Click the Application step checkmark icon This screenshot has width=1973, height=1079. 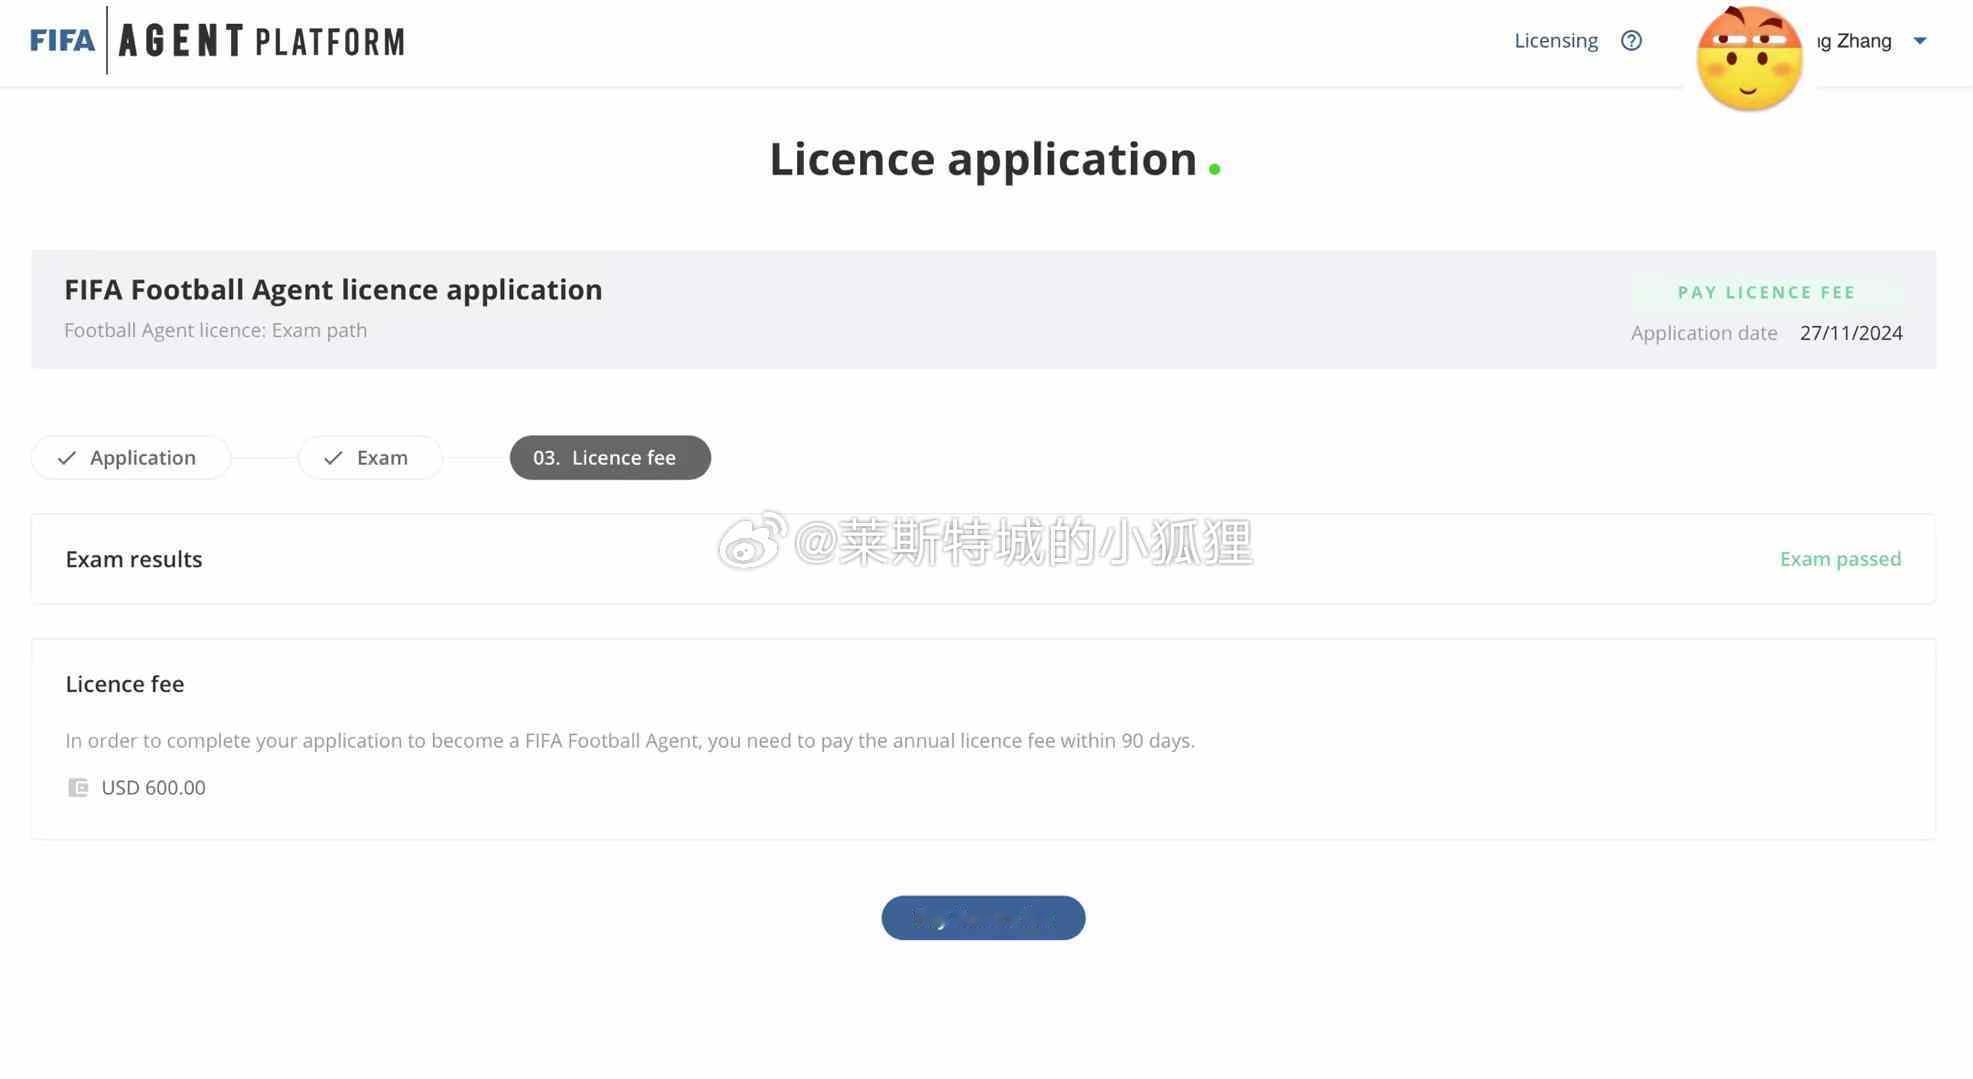tap(66, 458)
